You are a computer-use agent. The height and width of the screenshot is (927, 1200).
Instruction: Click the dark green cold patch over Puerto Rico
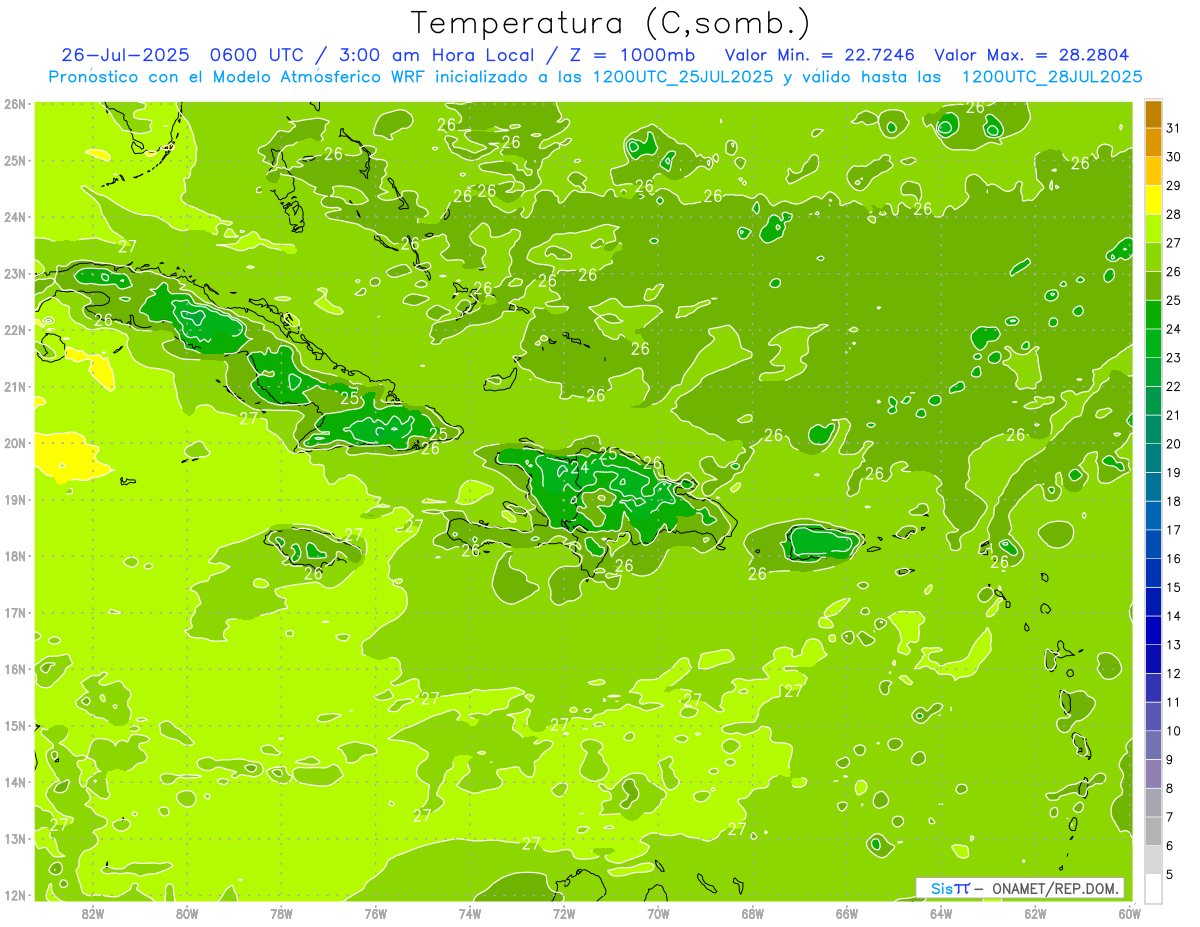822,543
